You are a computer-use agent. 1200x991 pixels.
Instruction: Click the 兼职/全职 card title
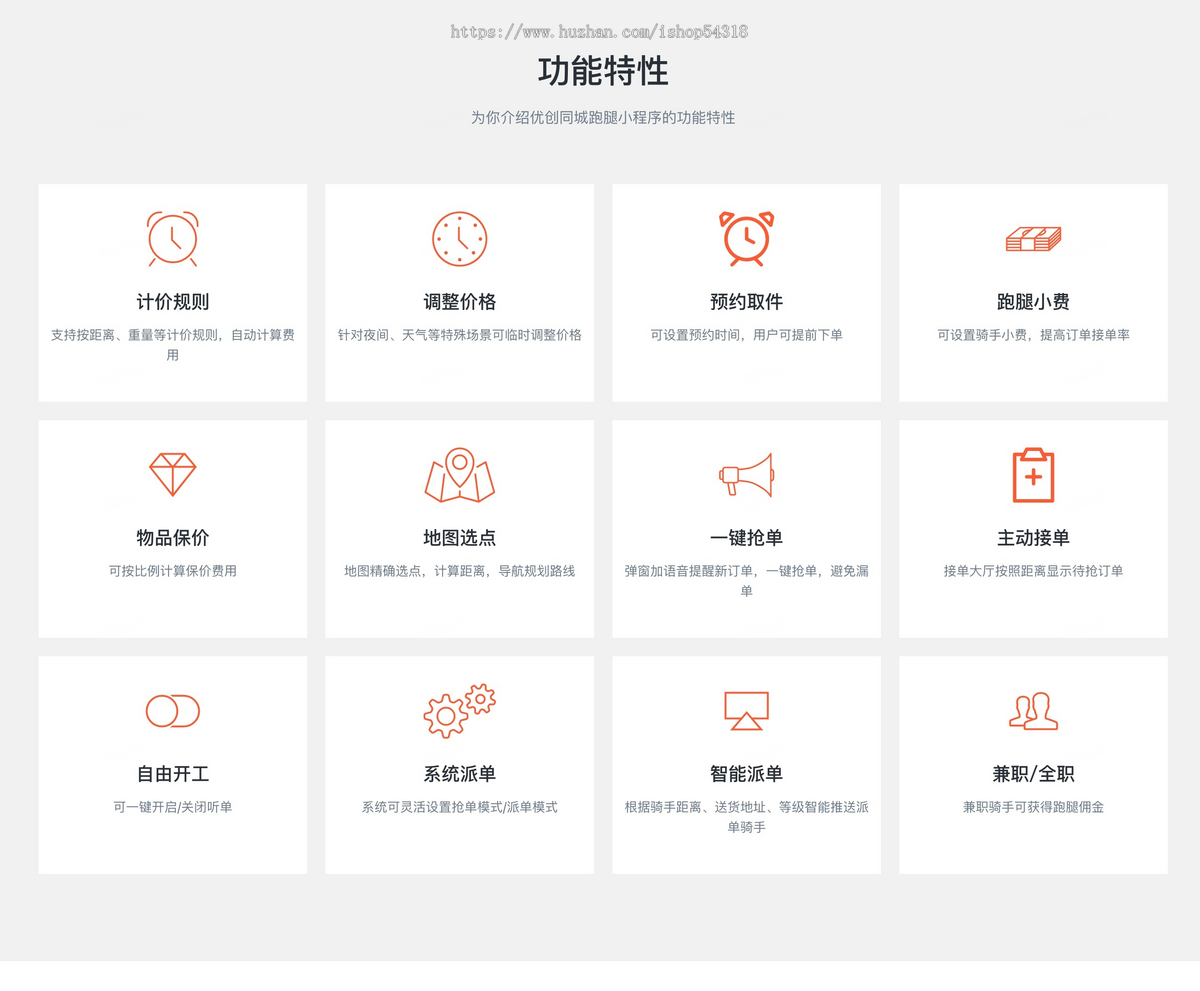[x=1033, y=774]
